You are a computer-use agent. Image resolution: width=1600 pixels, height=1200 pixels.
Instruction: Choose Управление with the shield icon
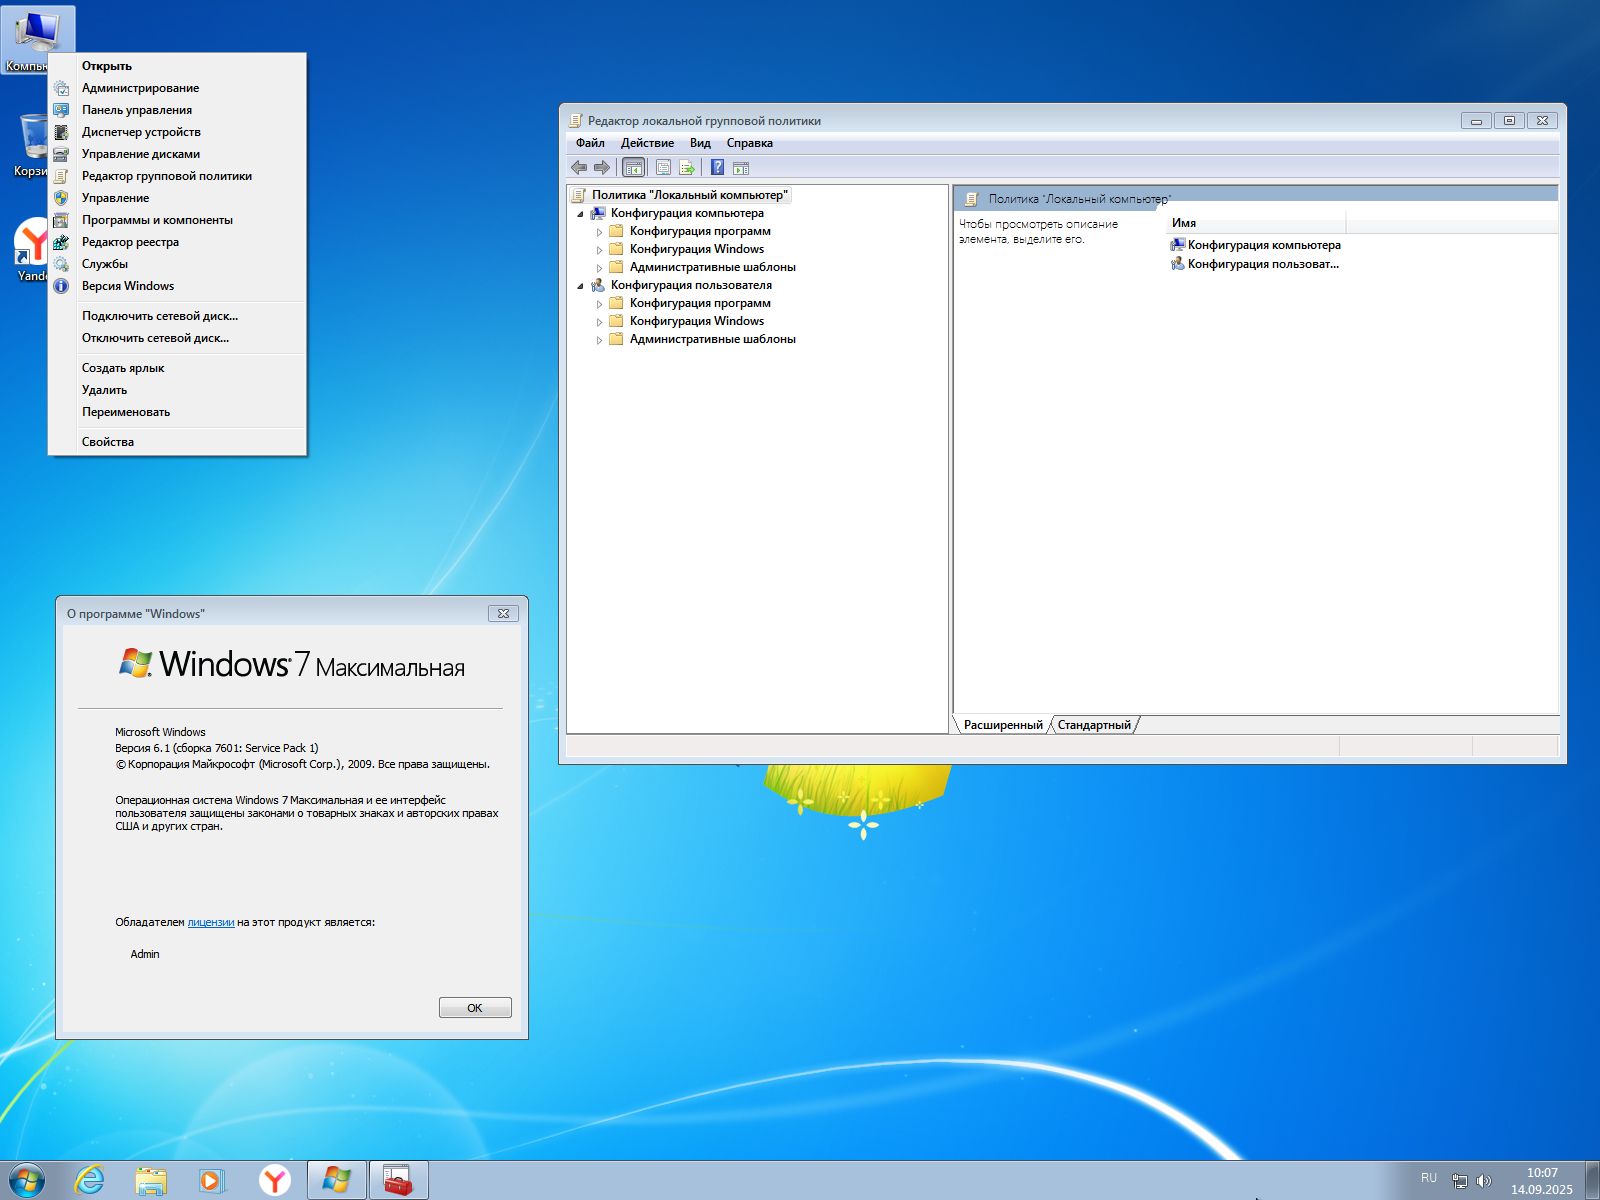[177, 198]
